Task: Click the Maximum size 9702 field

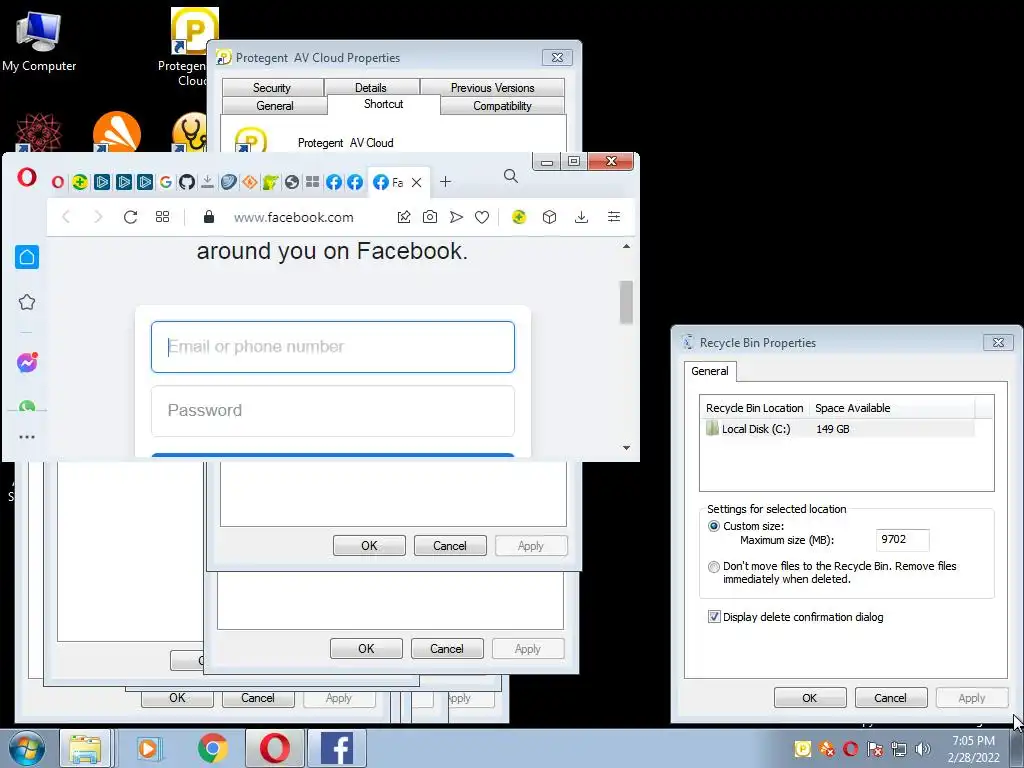Action: pos(902,539)
